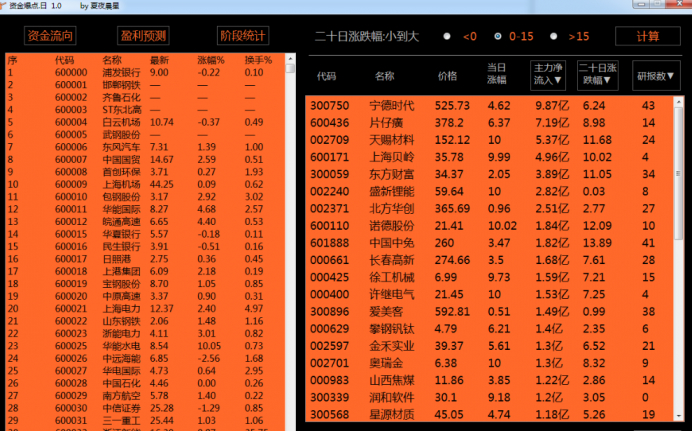
Task: Click 包钢股份 in left stock list
Action: tap(121, 197)
